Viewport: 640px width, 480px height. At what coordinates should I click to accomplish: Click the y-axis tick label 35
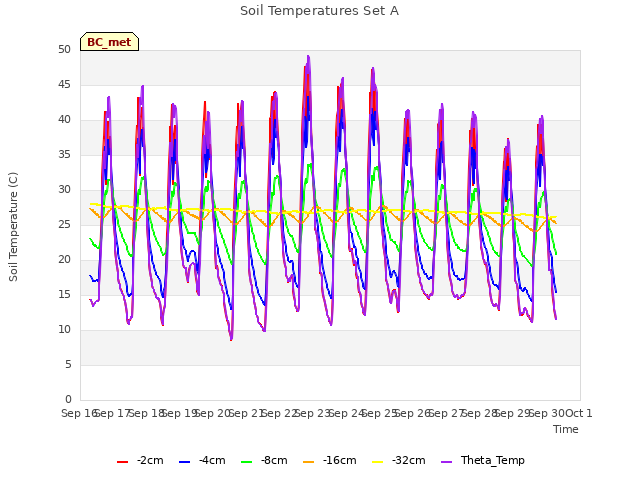point(64,155)
